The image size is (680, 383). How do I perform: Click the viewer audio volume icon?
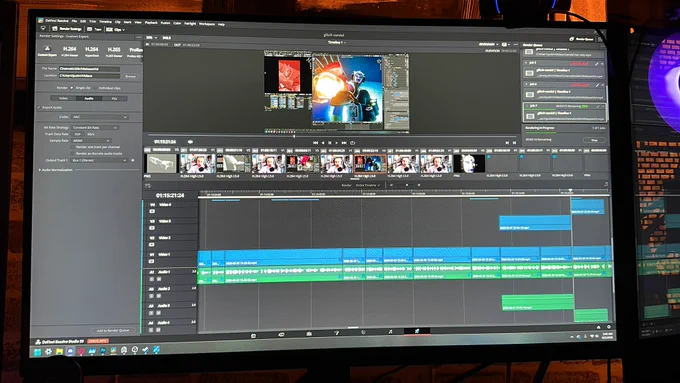190,142
